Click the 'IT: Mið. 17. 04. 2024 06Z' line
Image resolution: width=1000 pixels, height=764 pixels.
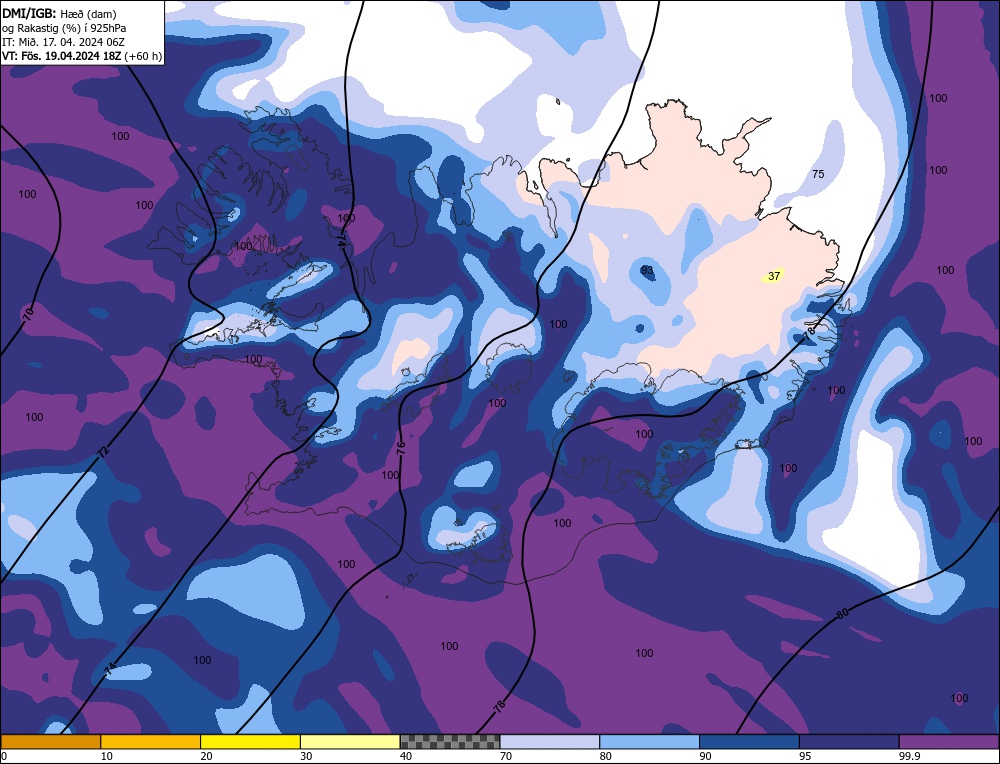tap(63, 42)
